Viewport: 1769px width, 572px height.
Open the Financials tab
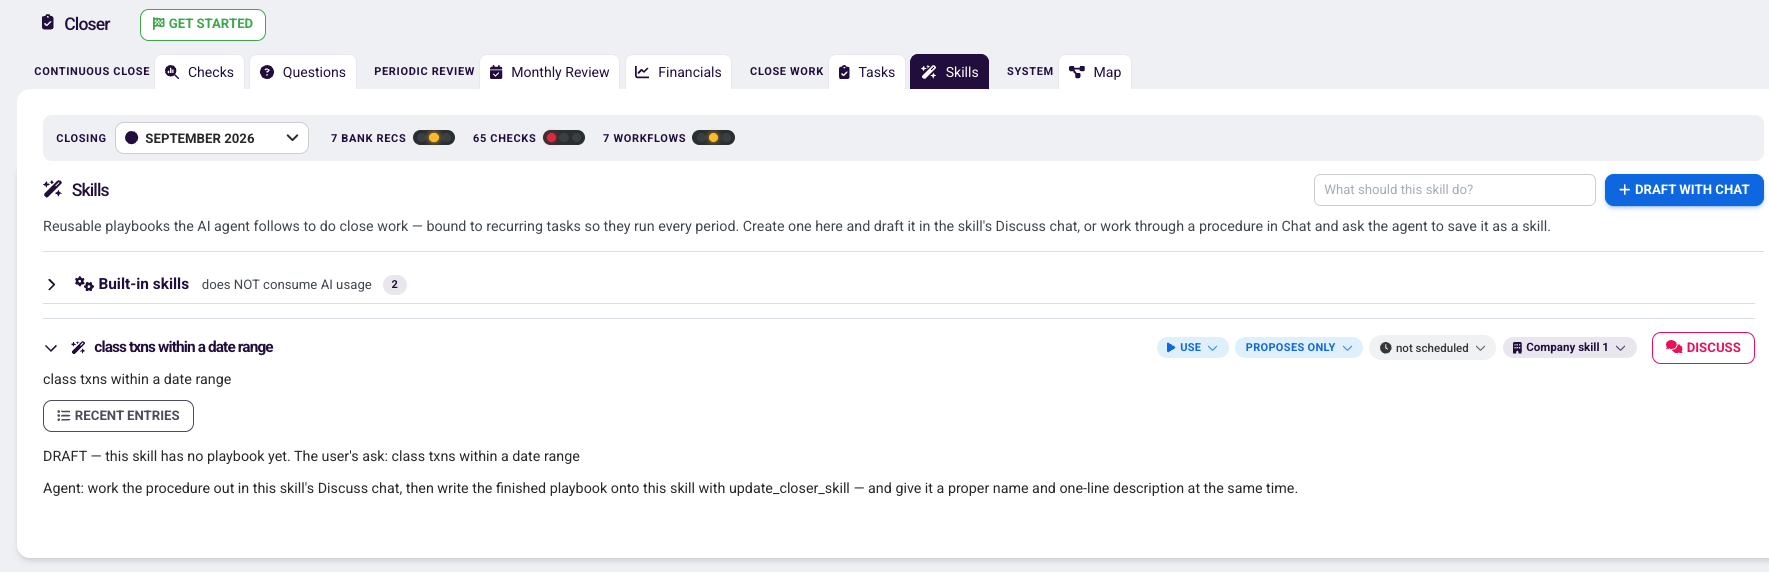(678, 72)
